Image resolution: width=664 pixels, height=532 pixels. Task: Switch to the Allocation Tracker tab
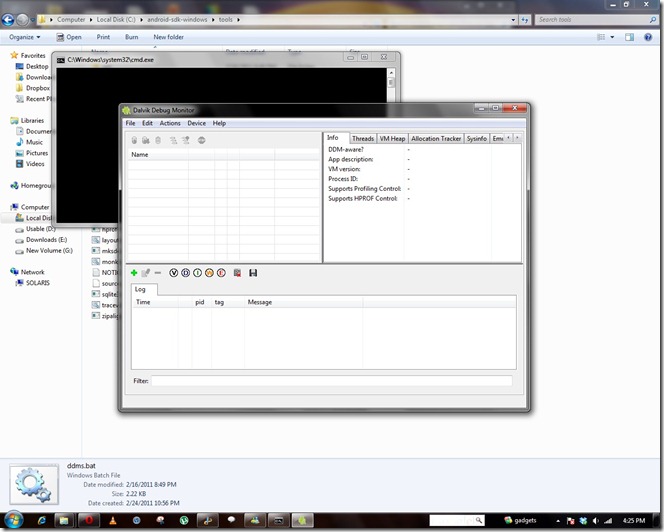point(436,139)
